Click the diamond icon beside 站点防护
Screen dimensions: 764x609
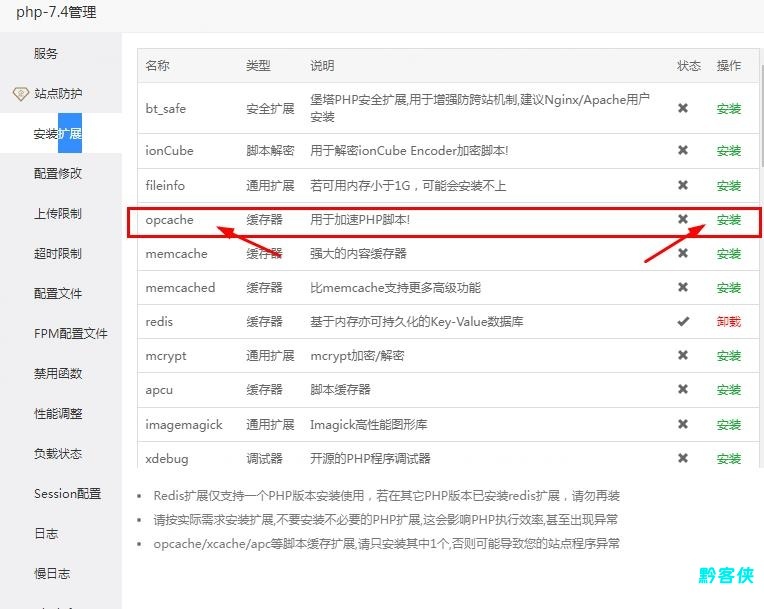21,94
